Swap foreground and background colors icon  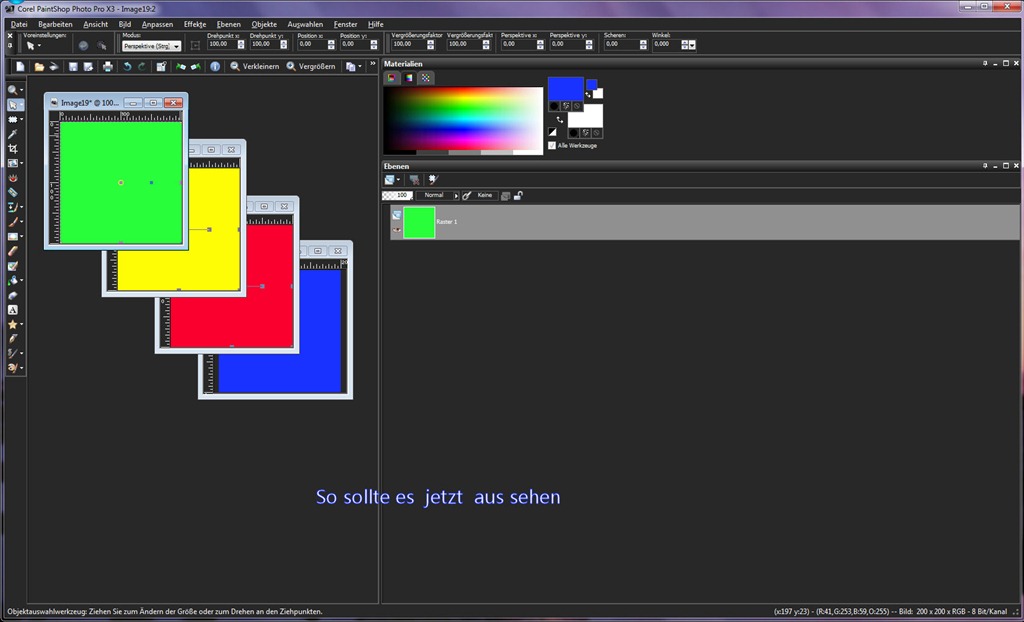tap(588, 94)
